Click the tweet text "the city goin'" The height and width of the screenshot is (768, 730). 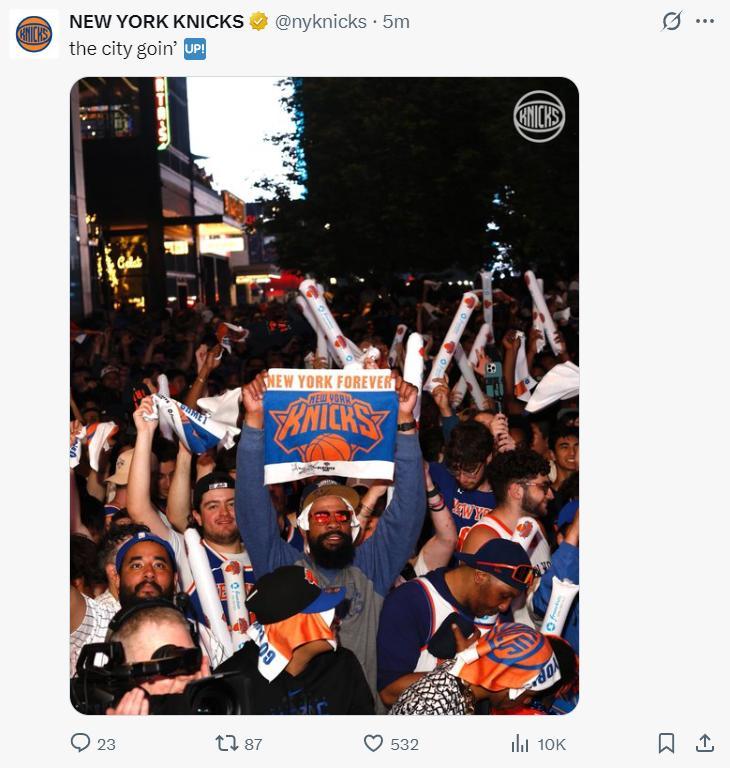(x=122, y=48)
